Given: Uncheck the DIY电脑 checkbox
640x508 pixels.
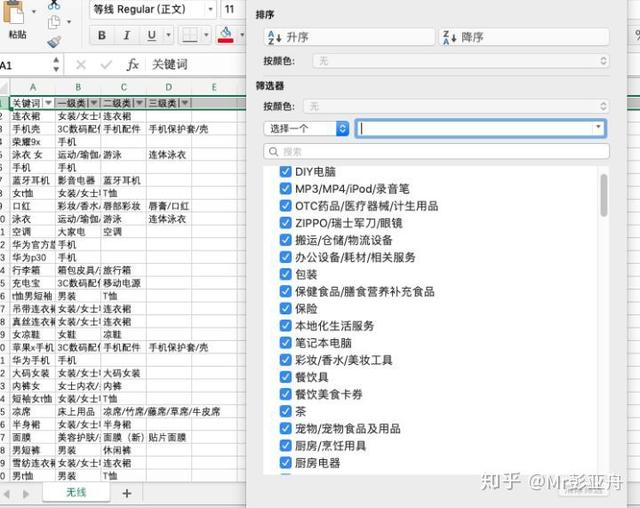Looking at the screenshot, I should point(285,171).
